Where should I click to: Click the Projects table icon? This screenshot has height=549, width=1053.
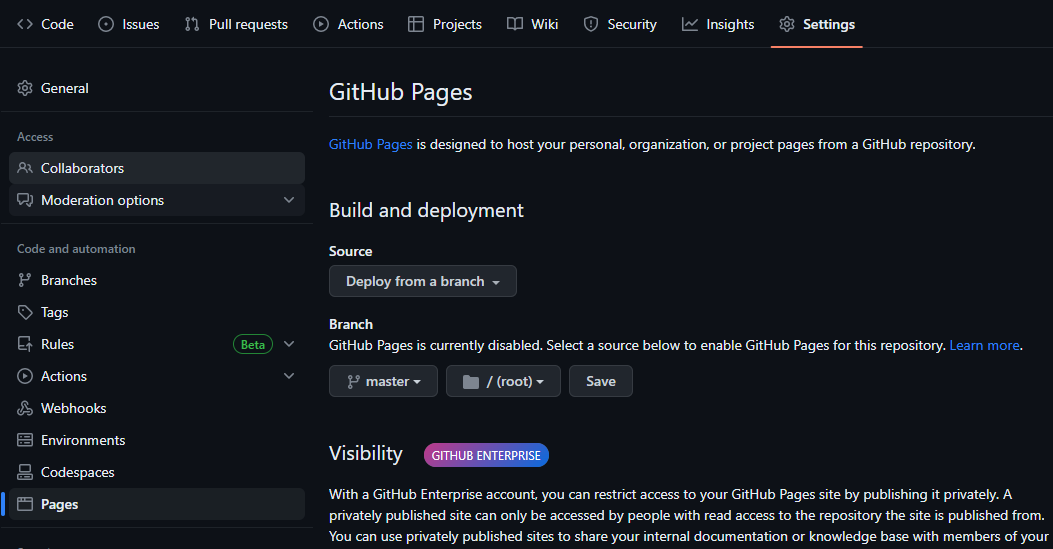coord(416,24)
